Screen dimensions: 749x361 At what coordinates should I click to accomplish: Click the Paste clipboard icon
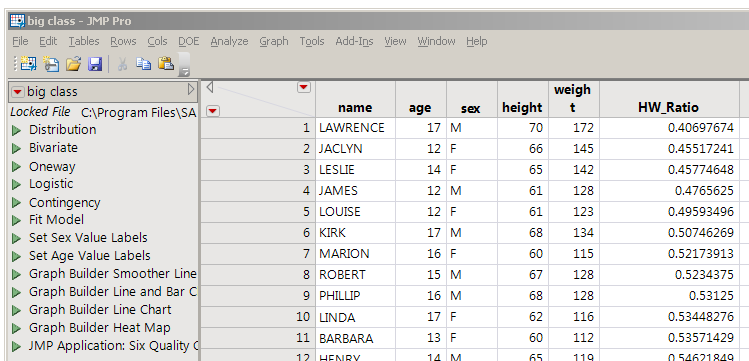(x=166, y=63)
